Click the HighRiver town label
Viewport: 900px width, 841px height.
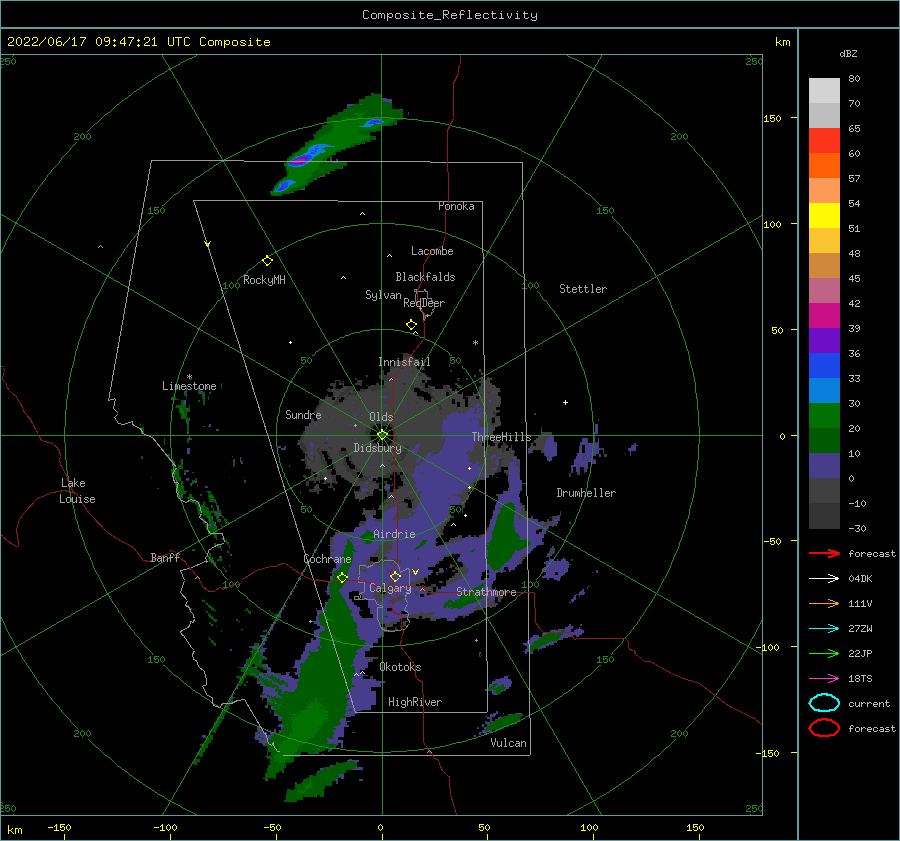tap(415, 702)
